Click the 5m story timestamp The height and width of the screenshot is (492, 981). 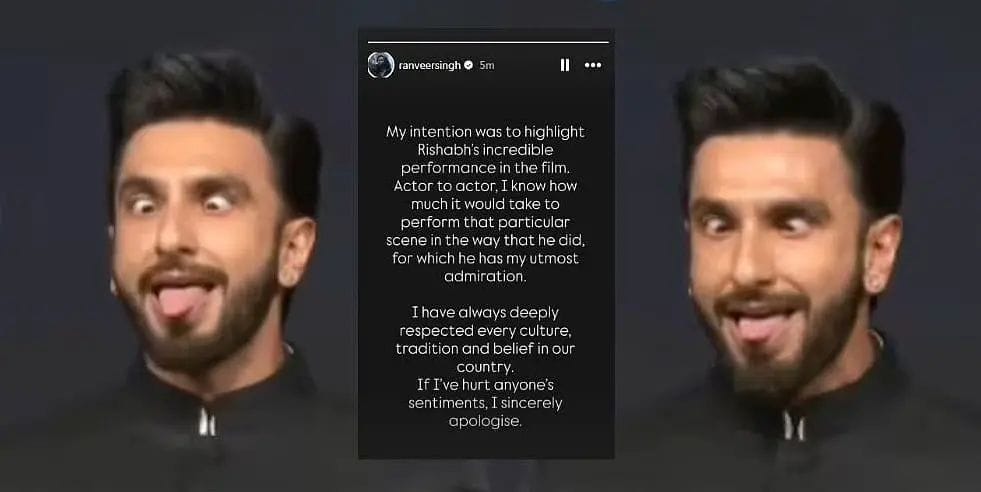[x=487, y=65]
